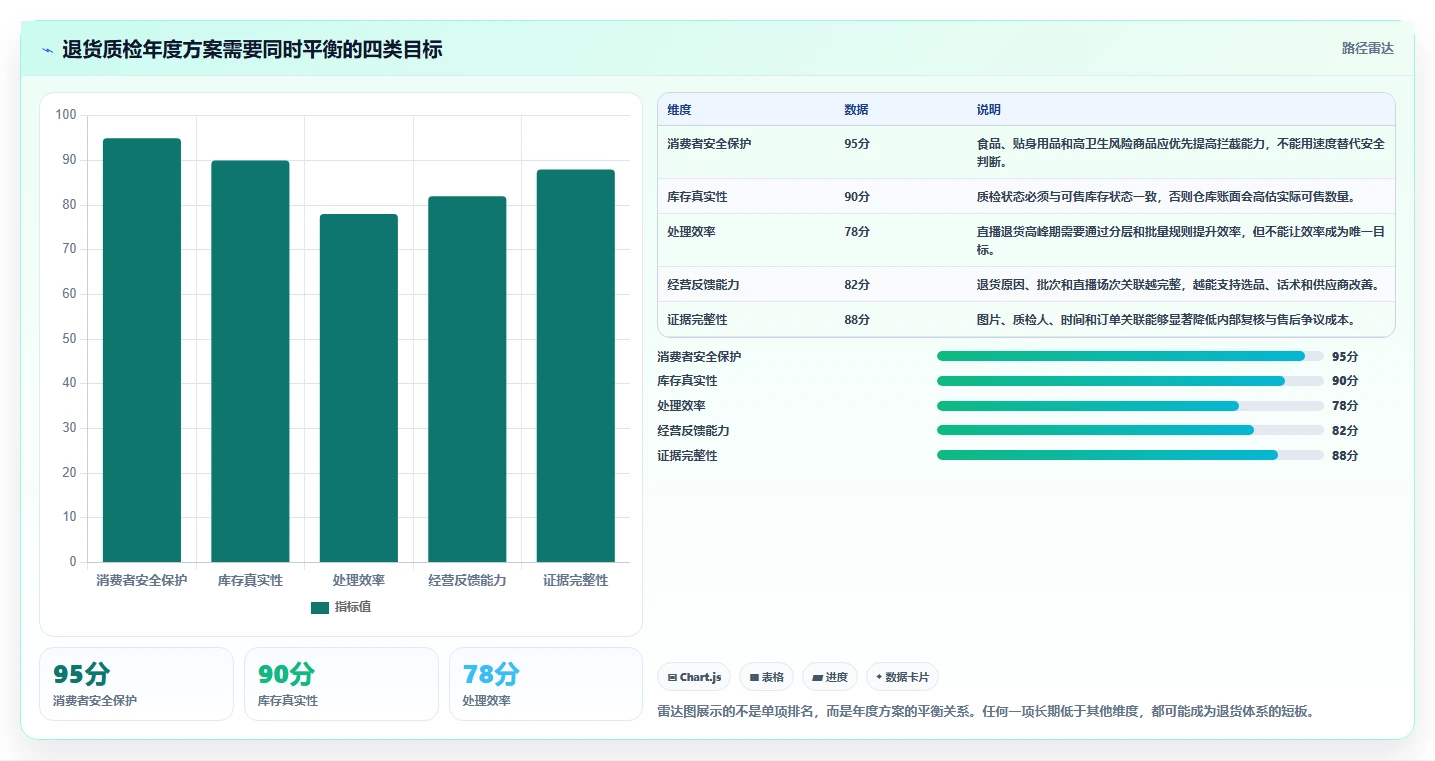Select the 进度 tag
This screenshot has width=1435, height=761.
click(830, 677)
